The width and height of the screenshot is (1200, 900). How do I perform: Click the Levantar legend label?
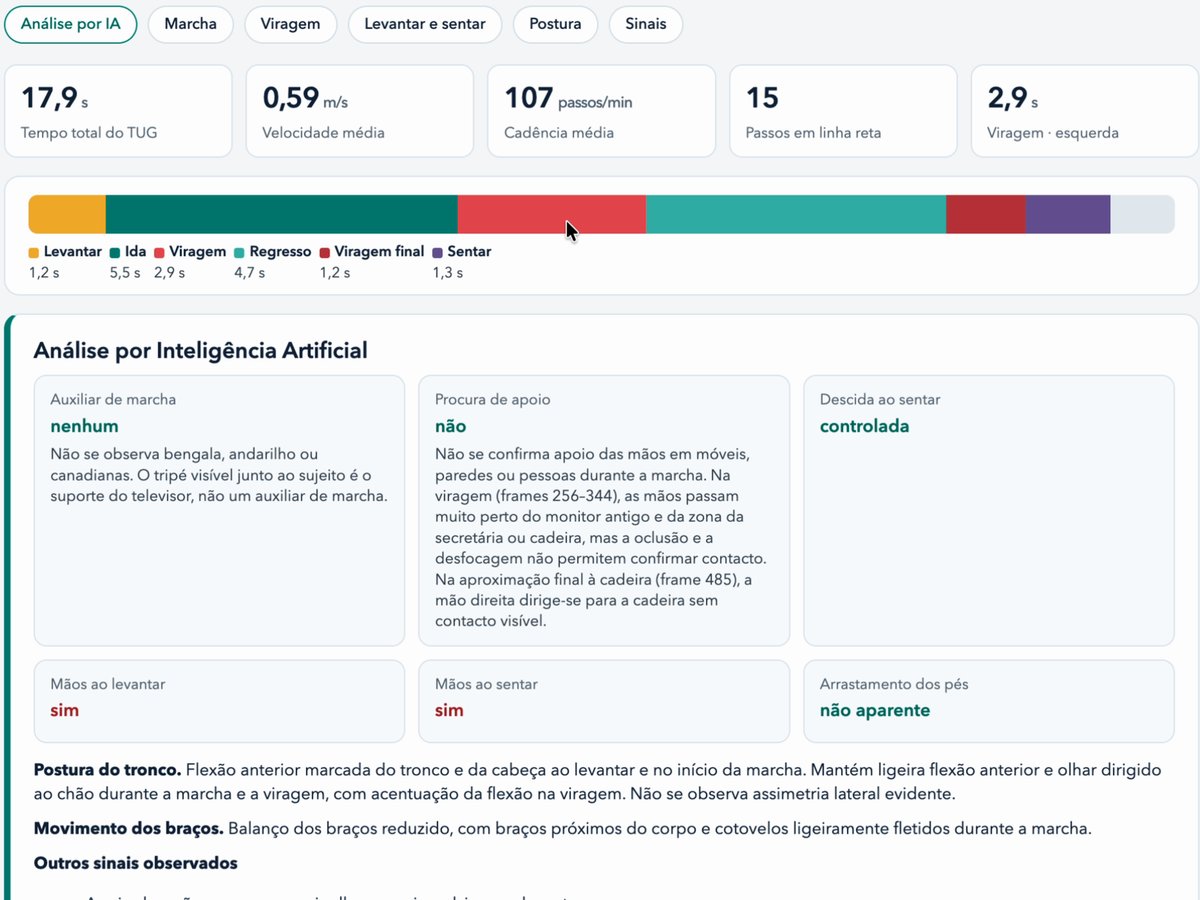click(x=72, y=252)
